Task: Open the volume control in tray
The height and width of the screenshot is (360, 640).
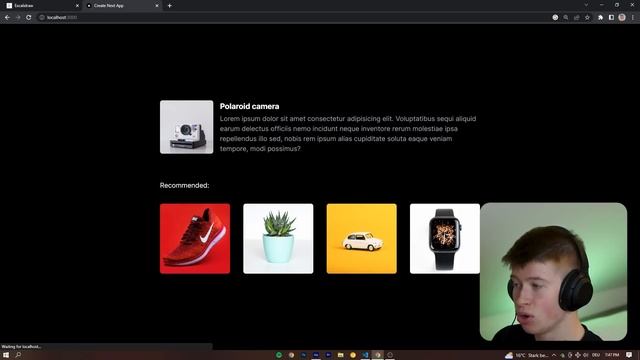Action: tap(586, 355)
